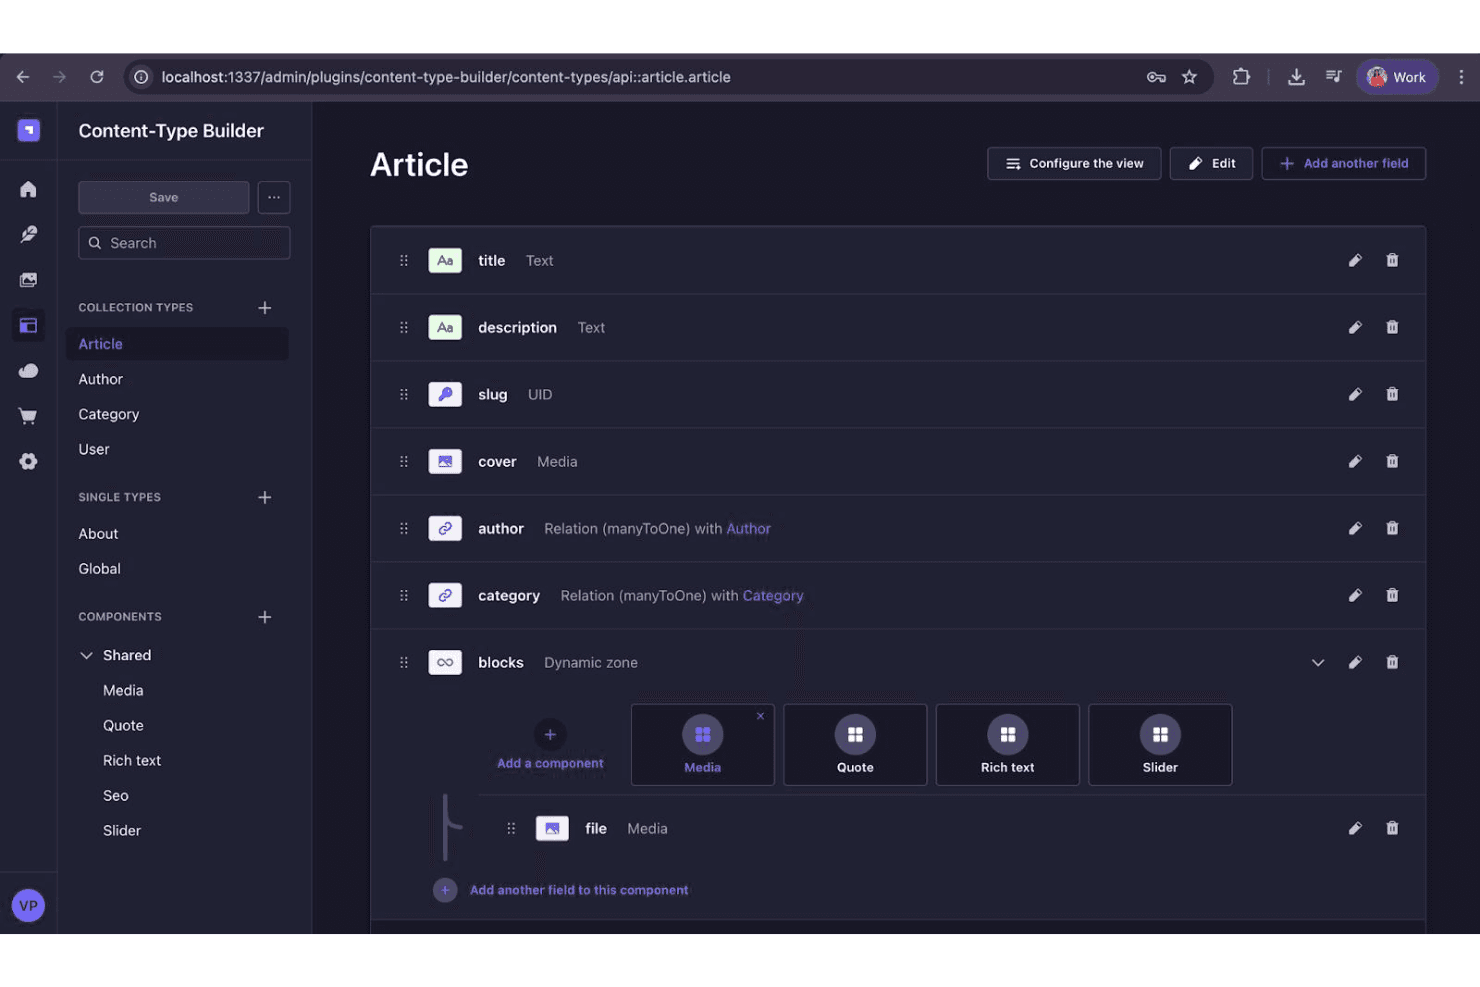
Task: Add a new collection type
Action: click(264, 308)
